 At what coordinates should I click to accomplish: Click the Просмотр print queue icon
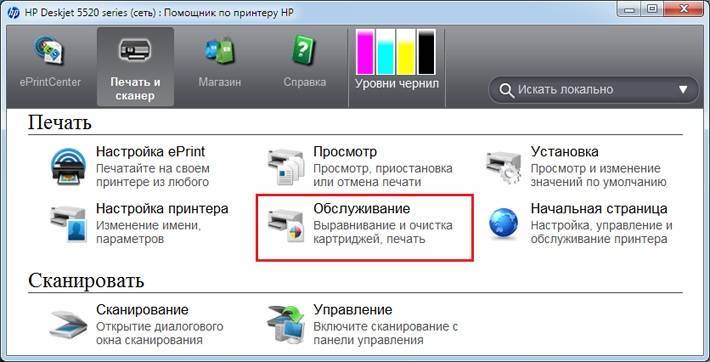(285, 168)
